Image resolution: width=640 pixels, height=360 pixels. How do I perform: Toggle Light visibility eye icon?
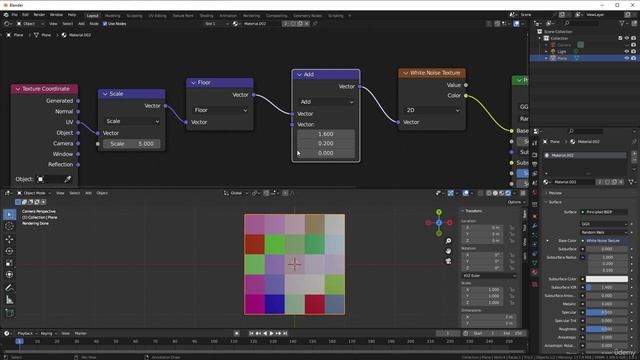point(627,51)
